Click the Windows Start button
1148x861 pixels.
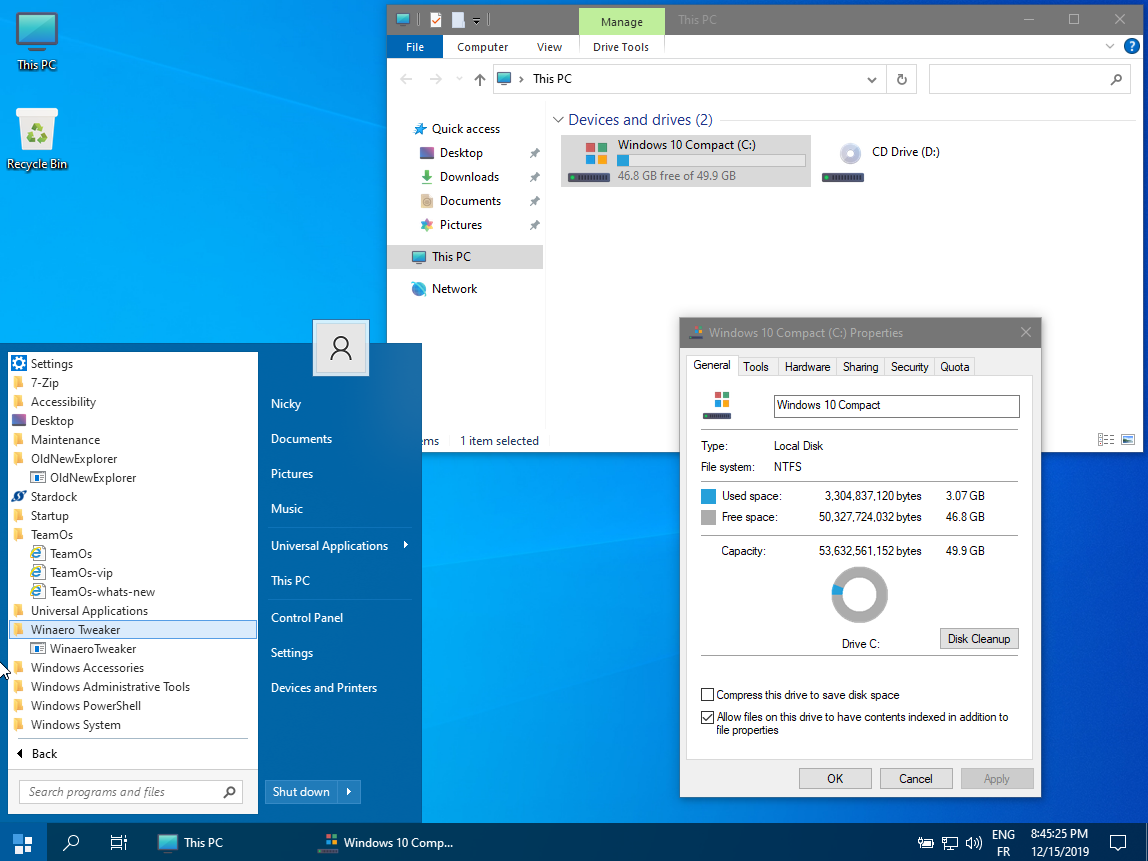click(x=23, y=843)
